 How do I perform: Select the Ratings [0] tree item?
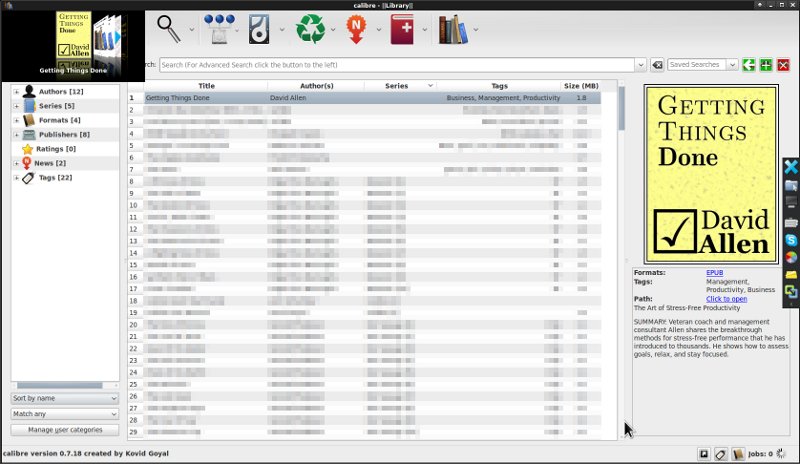tap(56, 149)
